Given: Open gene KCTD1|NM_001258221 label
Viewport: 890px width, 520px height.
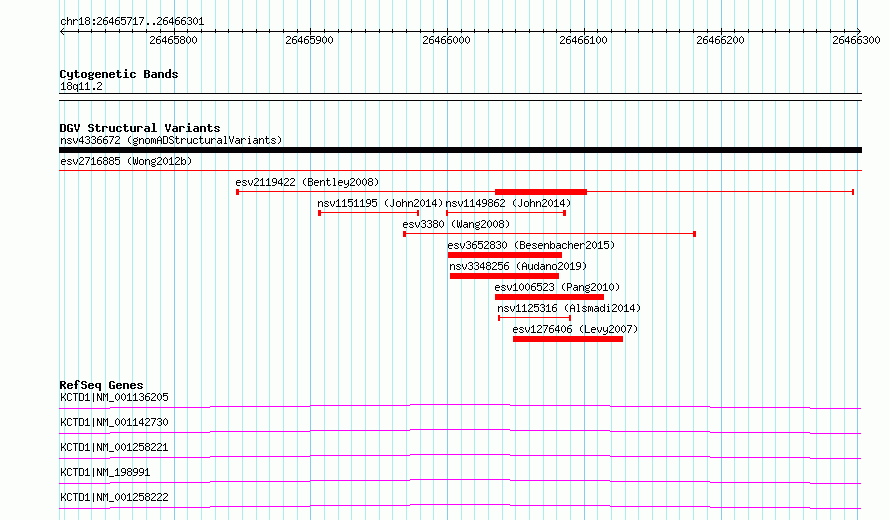Looking at the screenshot, I should (x=114, y=447).
